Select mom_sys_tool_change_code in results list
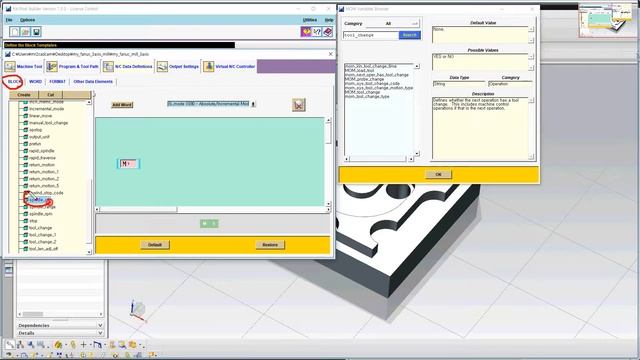The image size is (640, 360). pyautogui.click(x=372, y=83)
